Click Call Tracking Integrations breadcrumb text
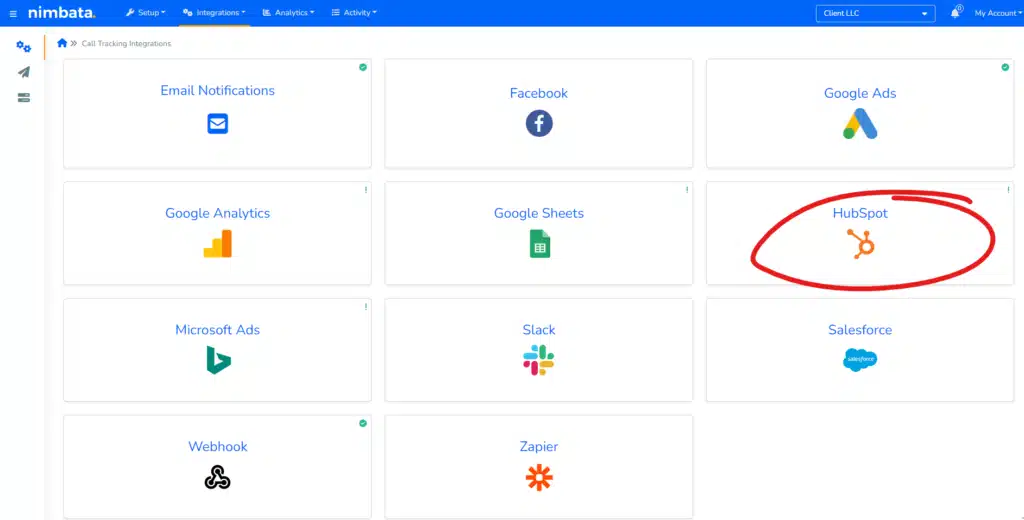This screenshot has width=1024, height=520. tap(126, 44)
